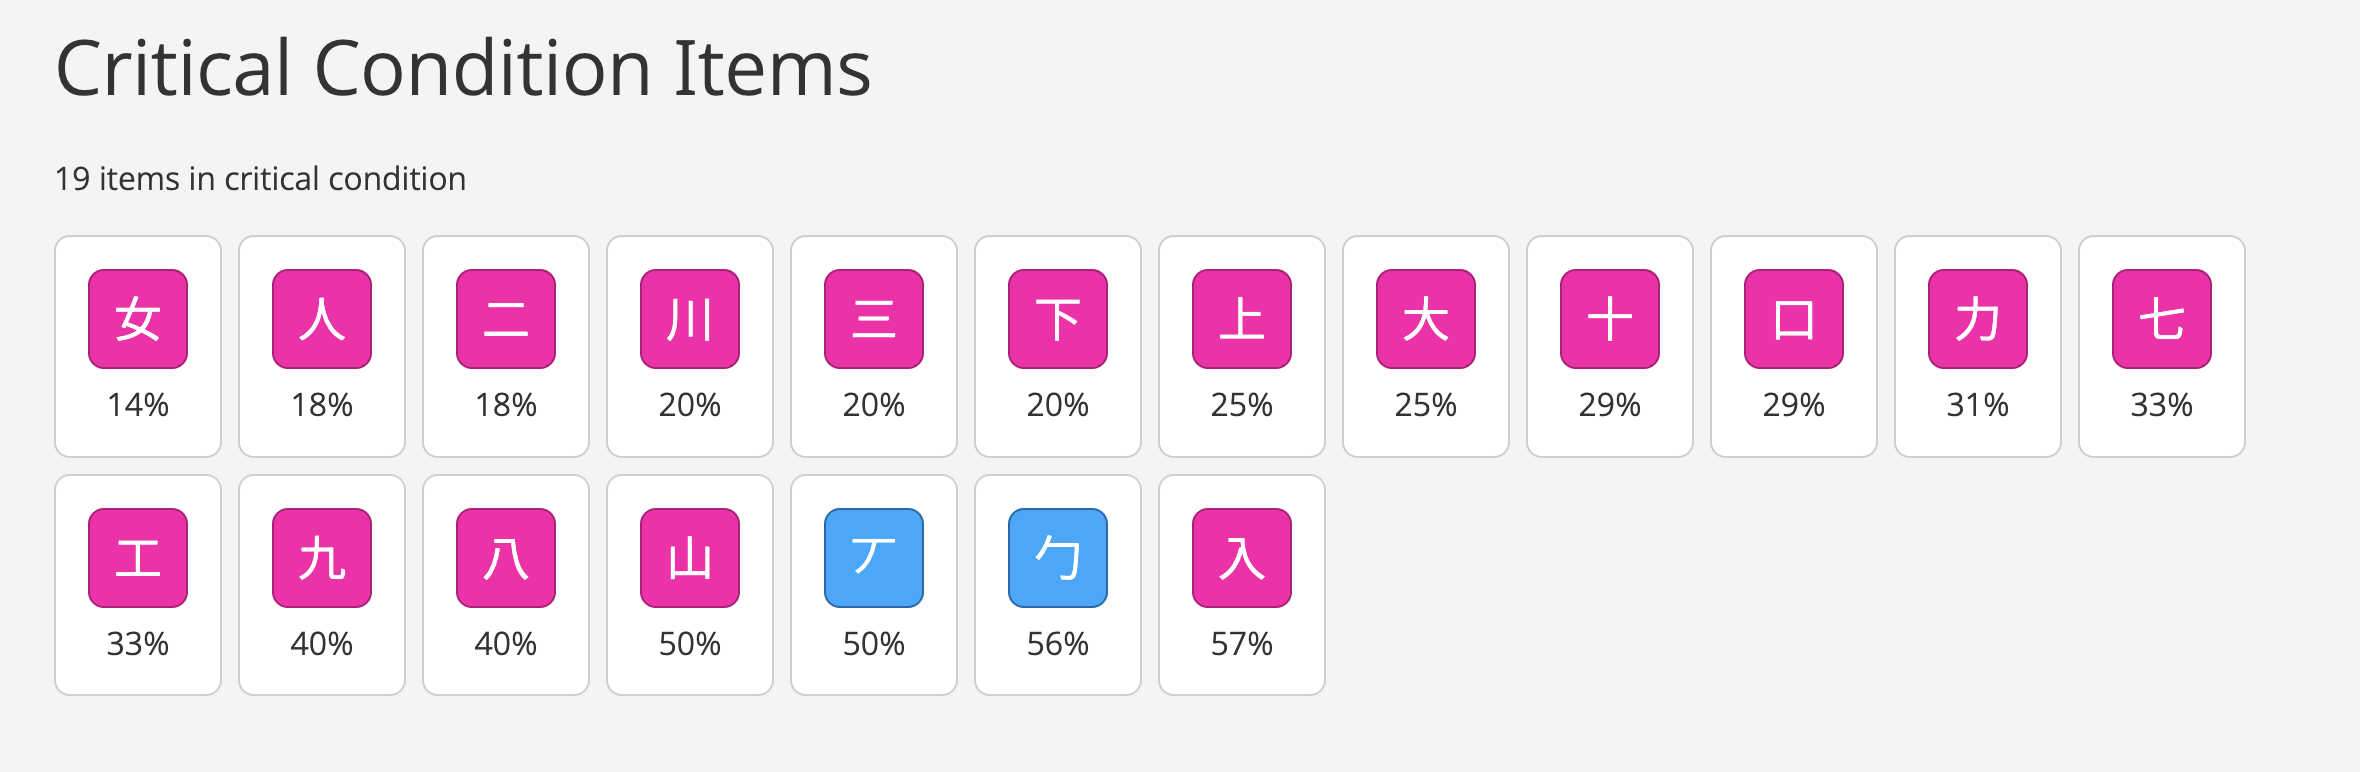Open the 川 kanji tile
Screen dimensions: 2360x772
coord(690,319)
